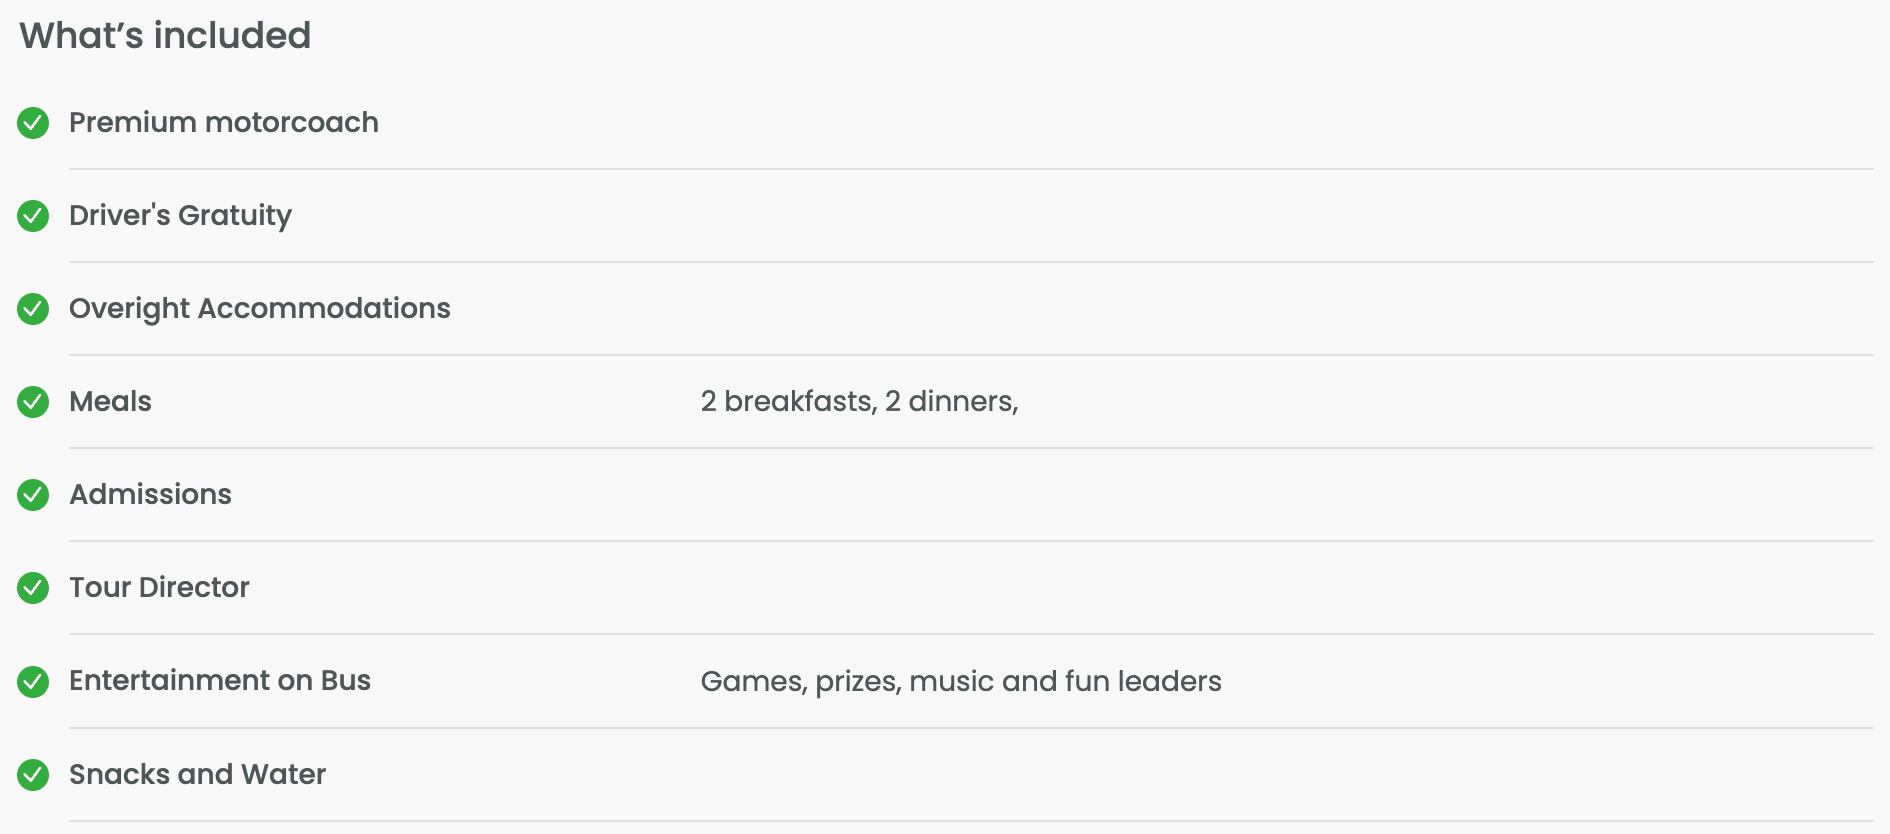Click the "What's included" heading
The image size is (1890, 834).
(165, 36)
